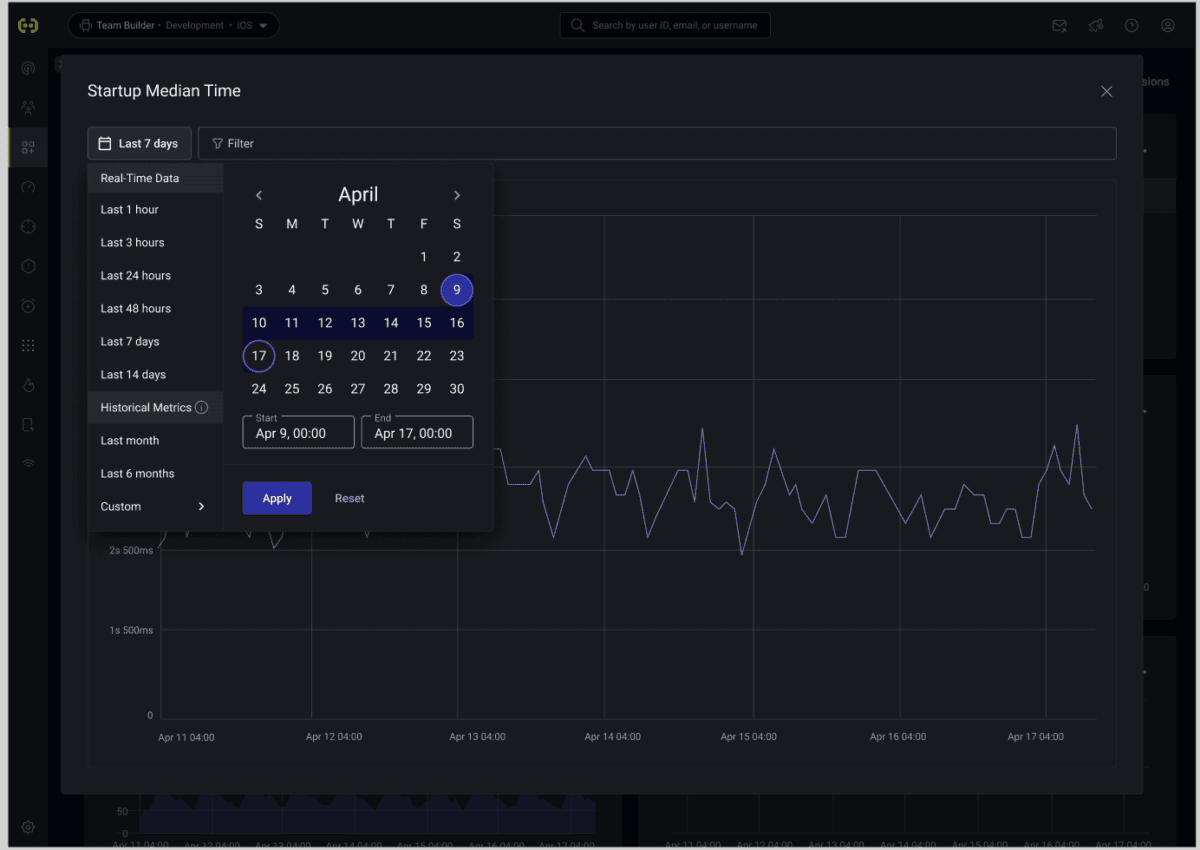Open the Team Builder app selector dropdown
The image size is (1200, 850).
(x=173, y=26)
